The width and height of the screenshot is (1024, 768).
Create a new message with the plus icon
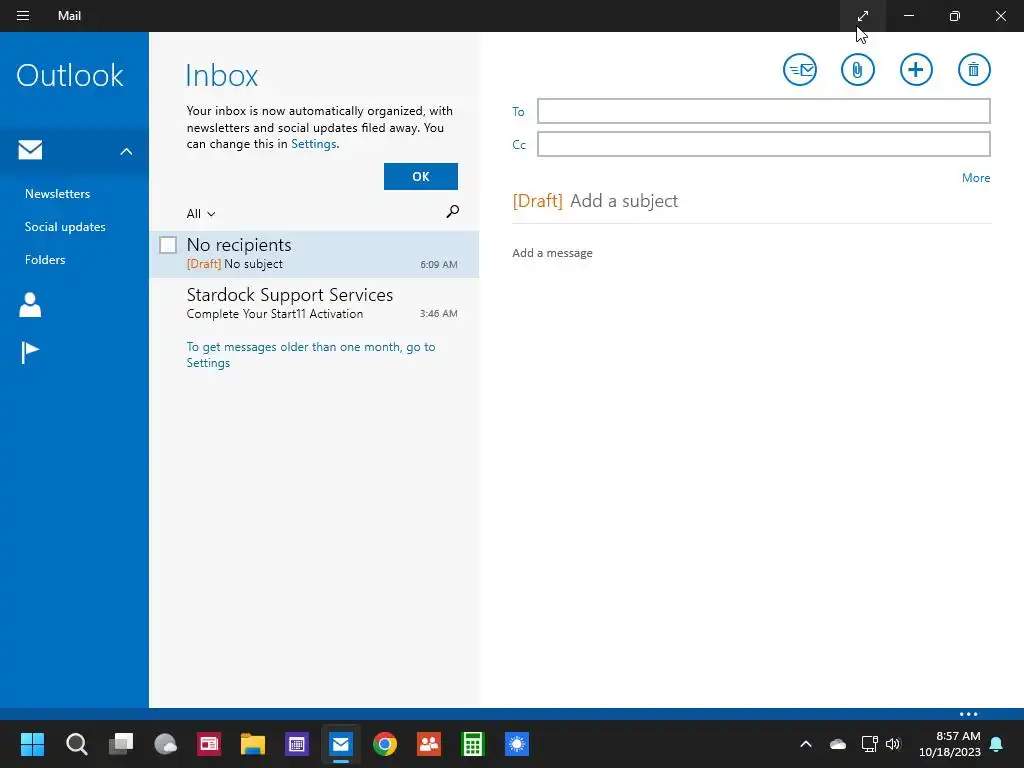(x=916, y=69)
